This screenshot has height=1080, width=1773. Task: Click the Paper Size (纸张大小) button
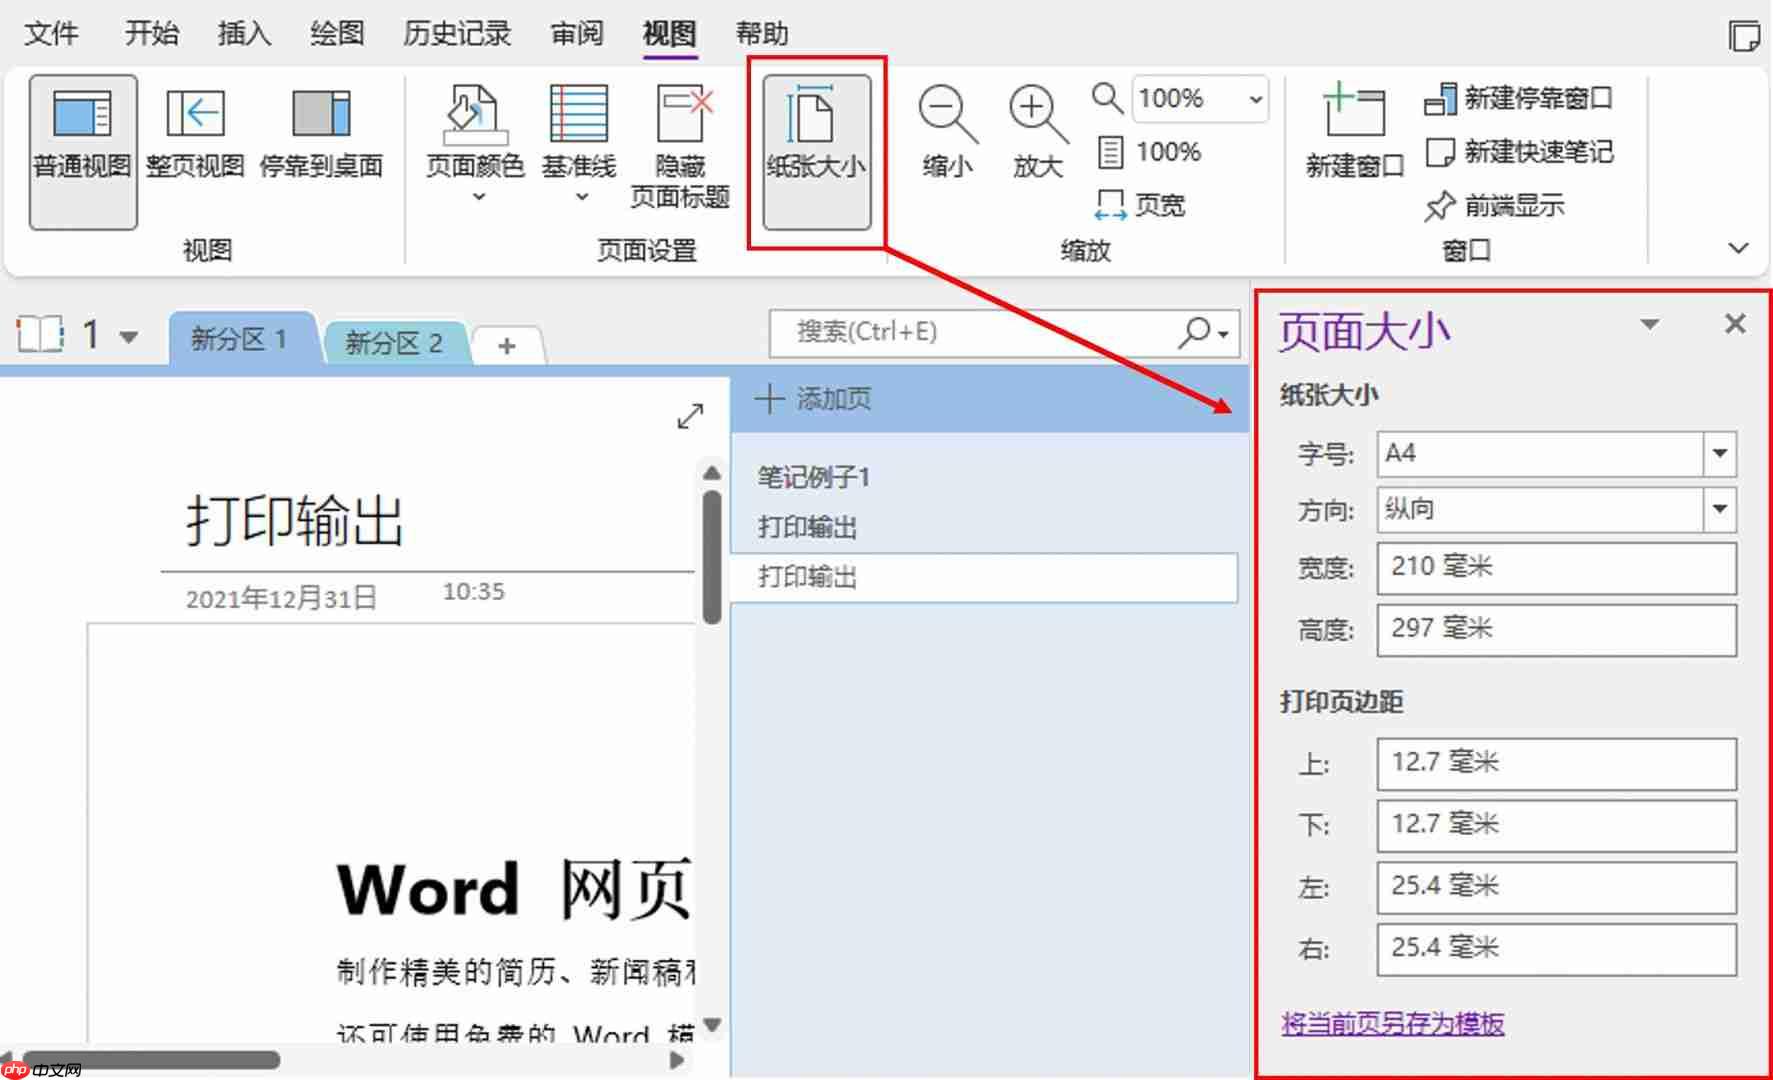tap(817, 152)
